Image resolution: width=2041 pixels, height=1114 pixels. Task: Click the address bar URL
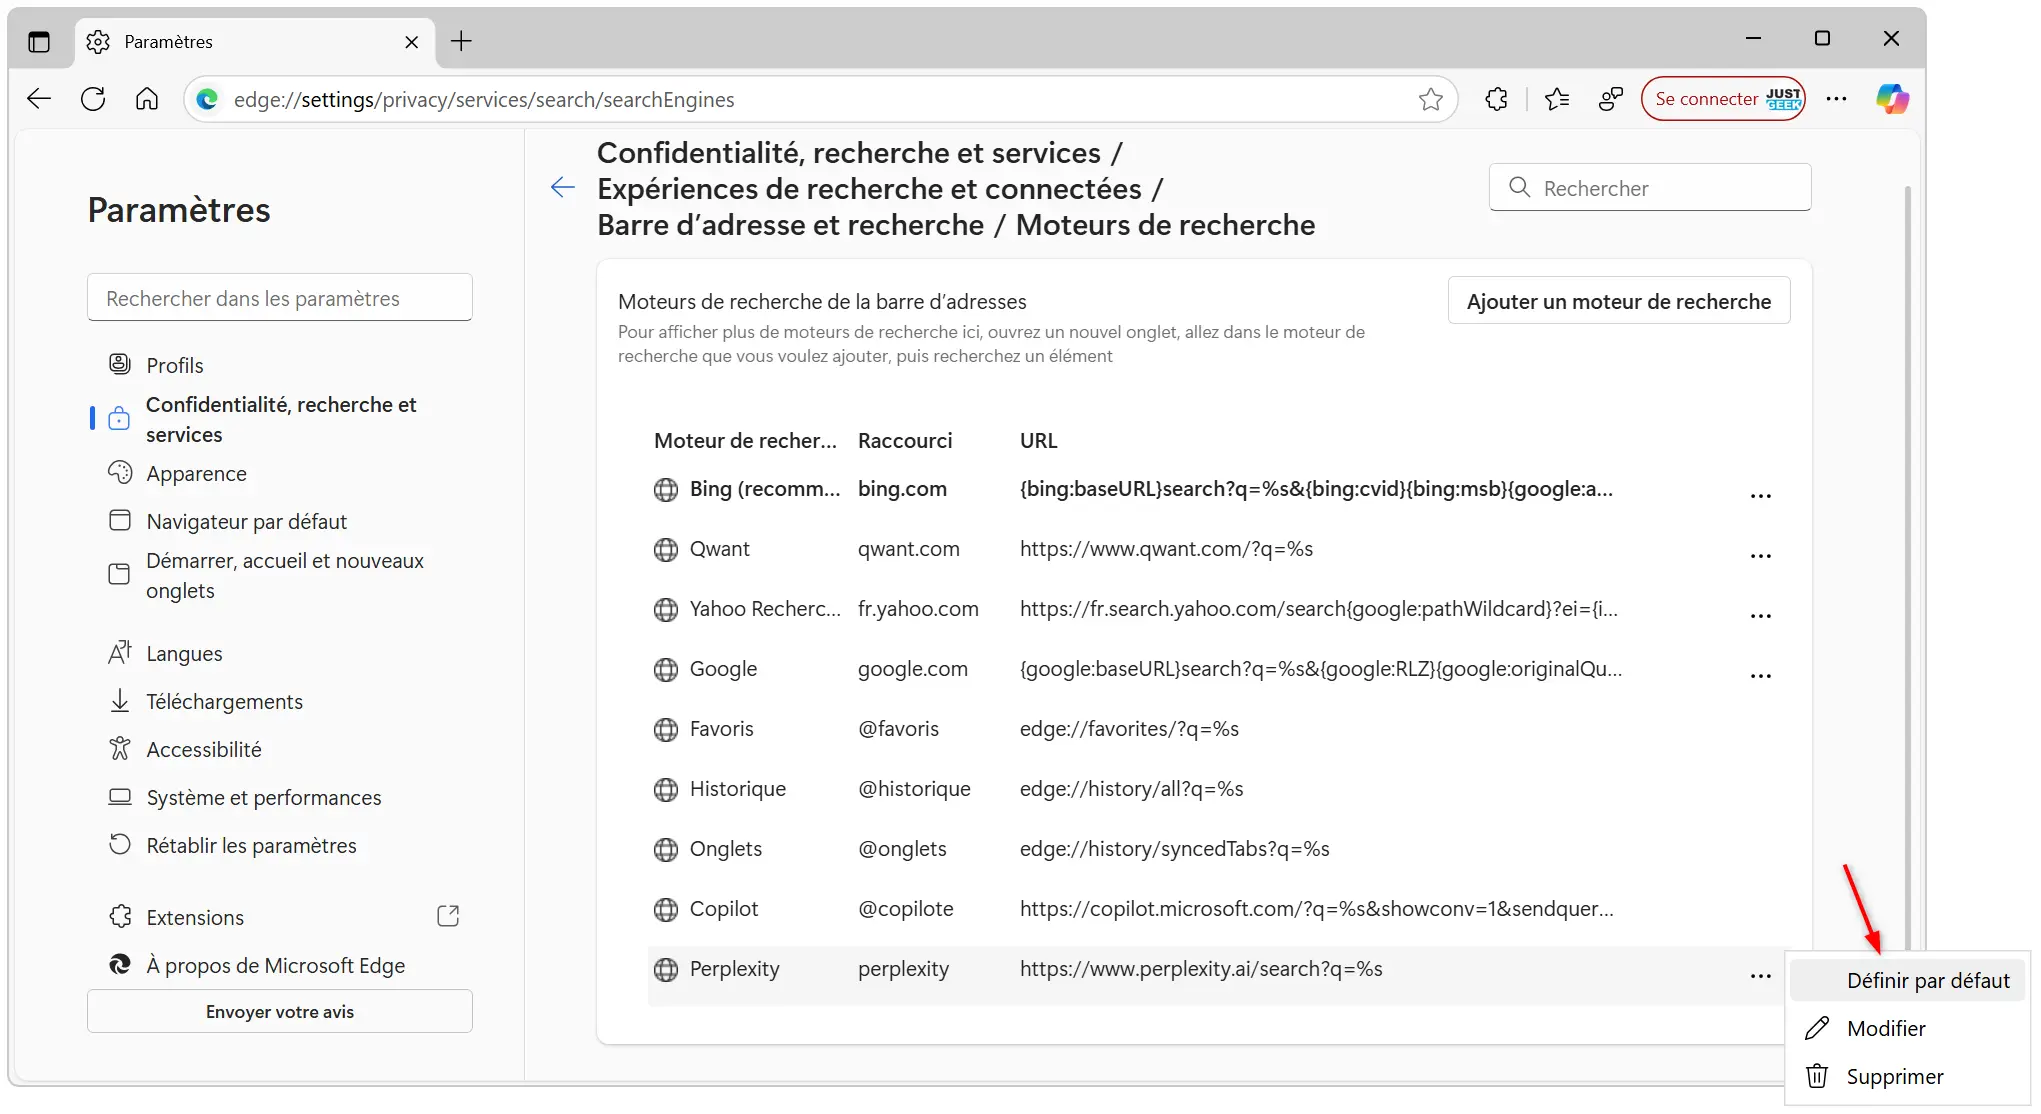[x=484, y=99]
